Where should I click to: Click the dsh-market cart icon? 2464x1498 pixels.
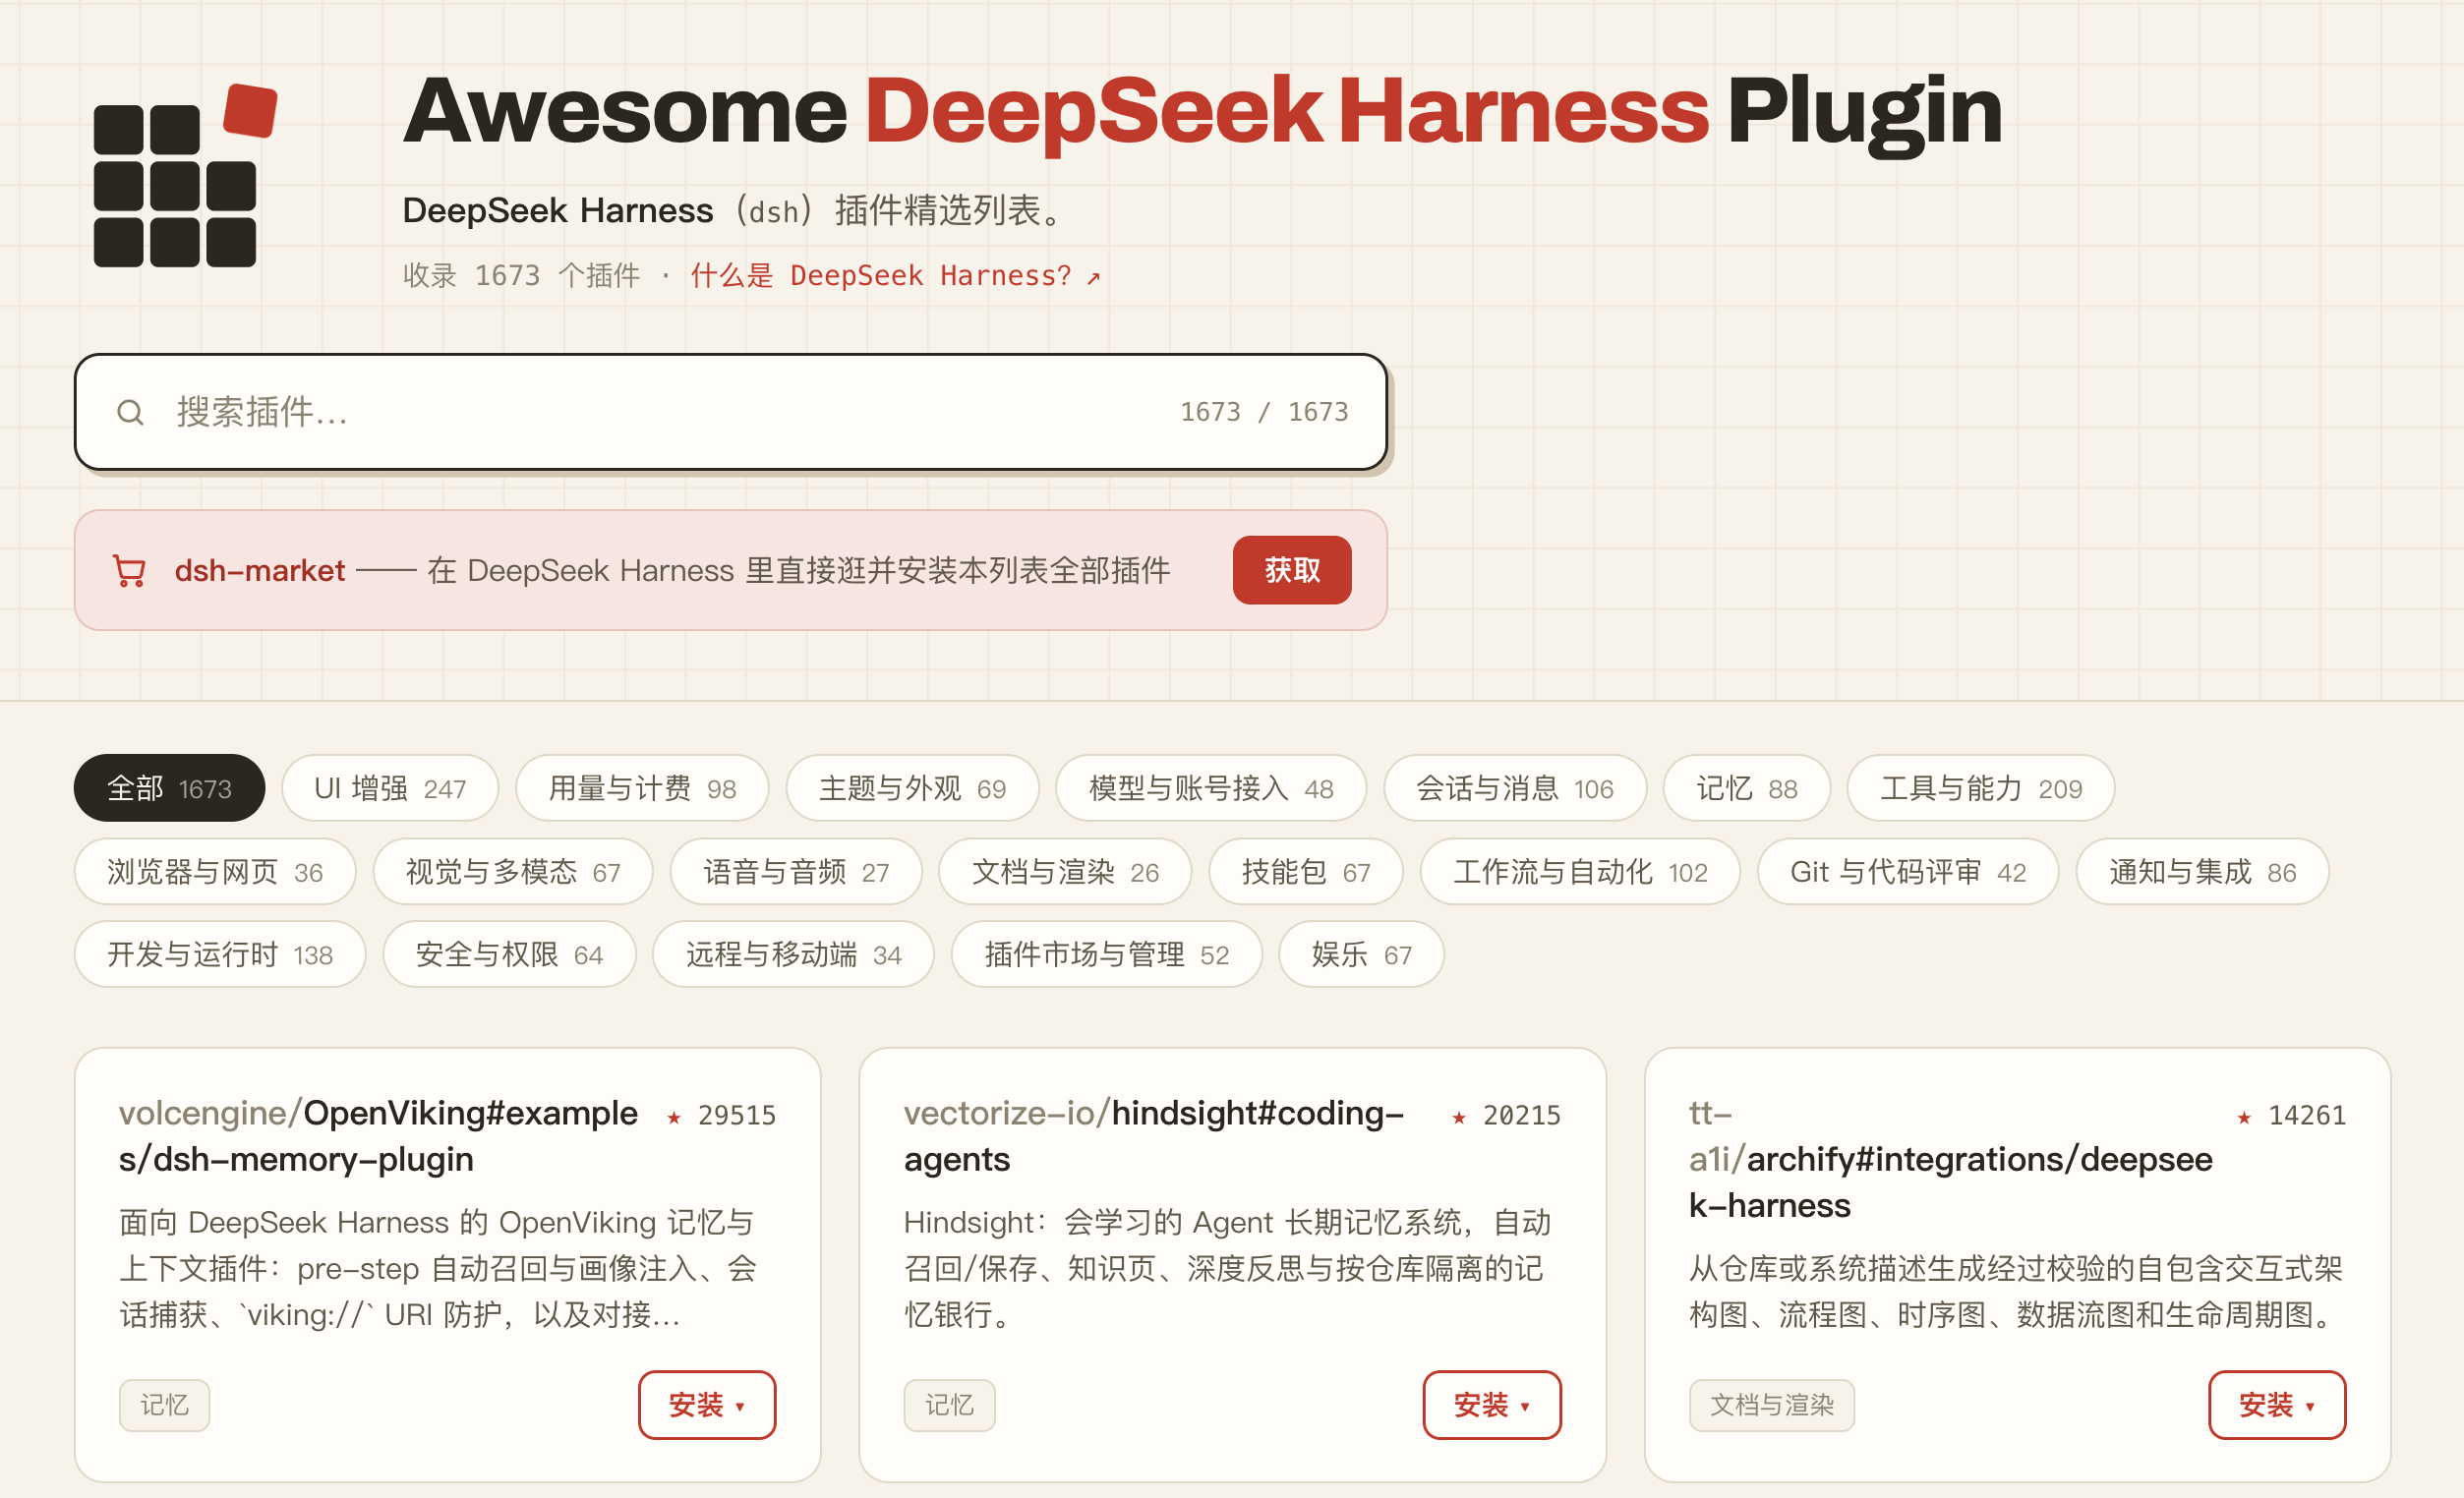pyautogui.click(x=130, y=571)
